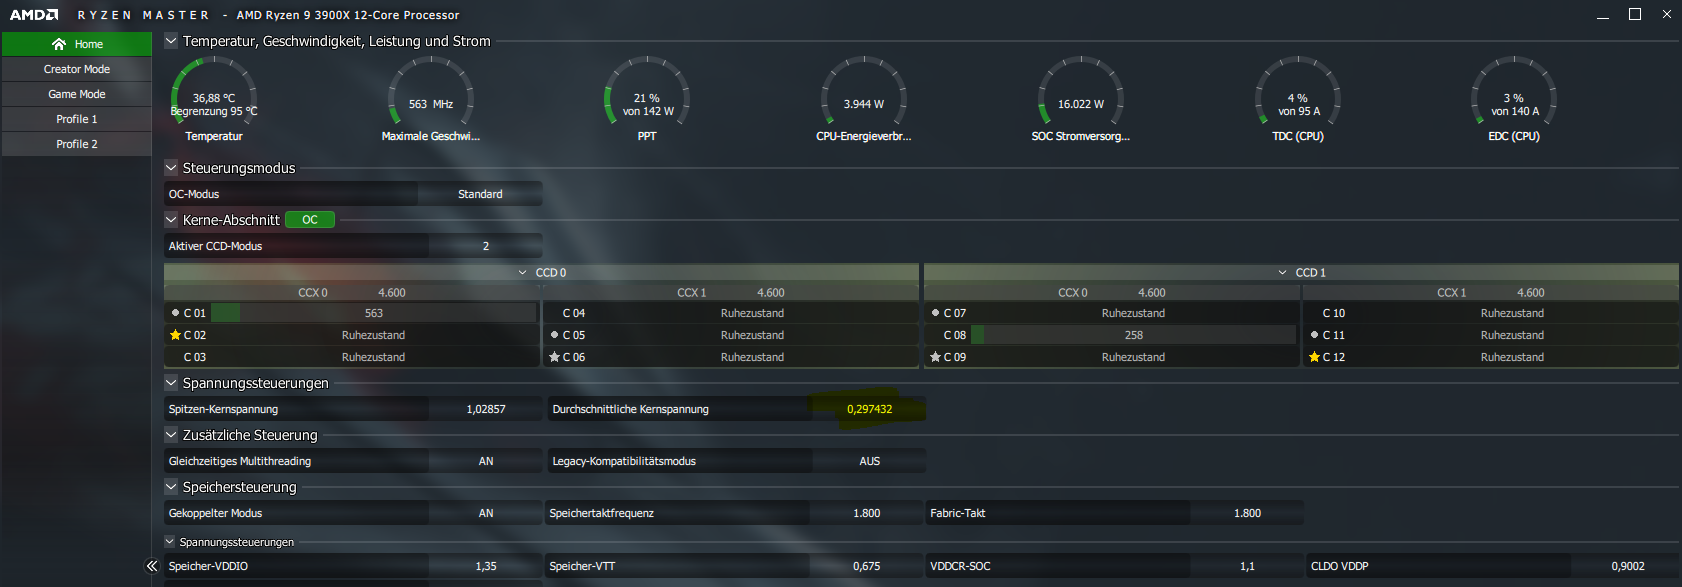
Task: Click Fabric-Takt value 1.800
Action: click(1247, 513)
